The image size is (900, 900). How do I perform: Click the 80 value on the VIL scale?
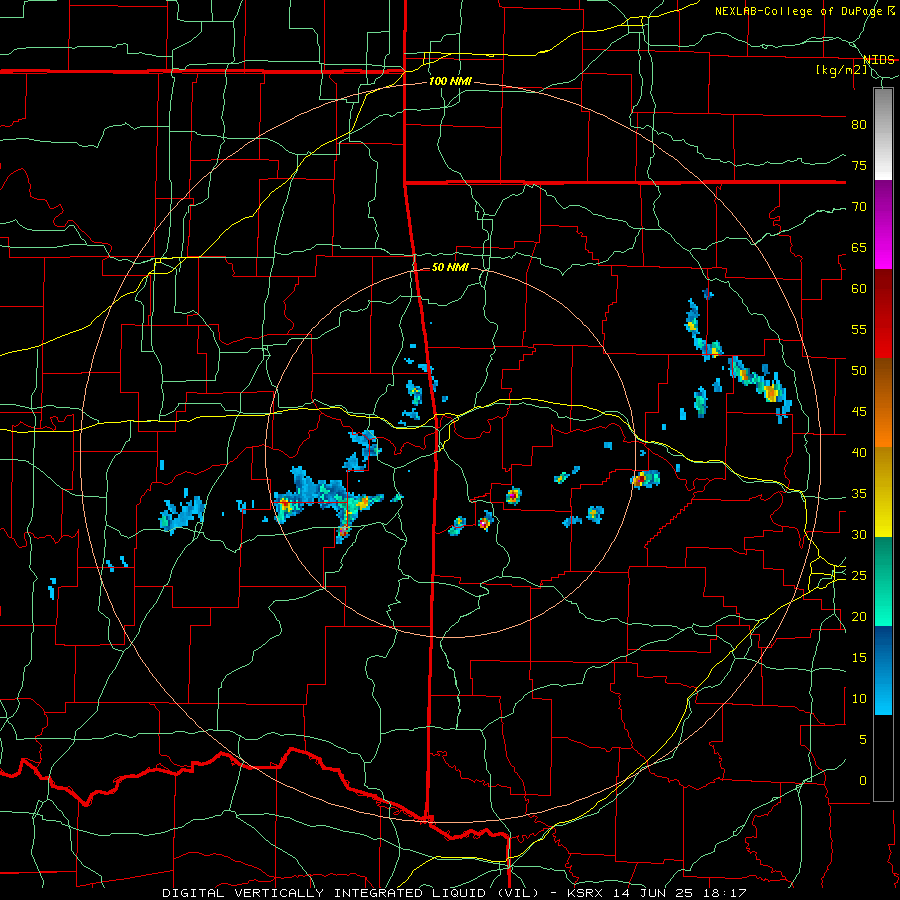tap(859, 125)
